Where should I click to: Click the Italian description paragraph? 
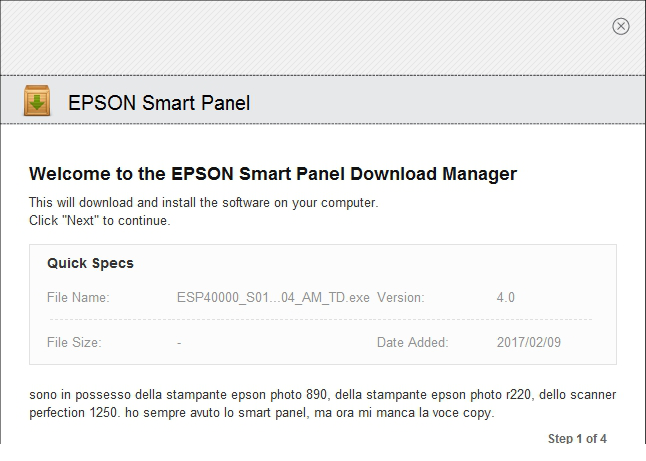pos(323,404)
